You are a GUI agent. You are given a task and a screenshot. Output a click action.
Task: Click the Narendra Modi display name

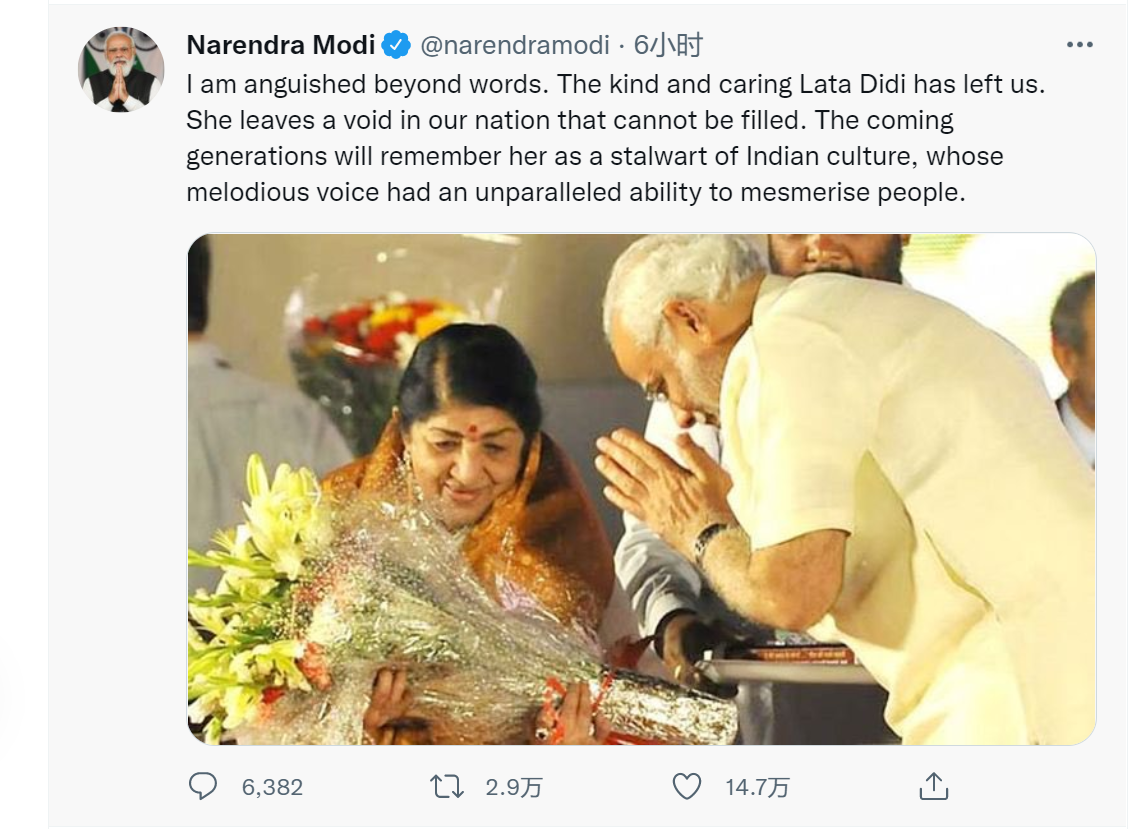click(281, 45)
